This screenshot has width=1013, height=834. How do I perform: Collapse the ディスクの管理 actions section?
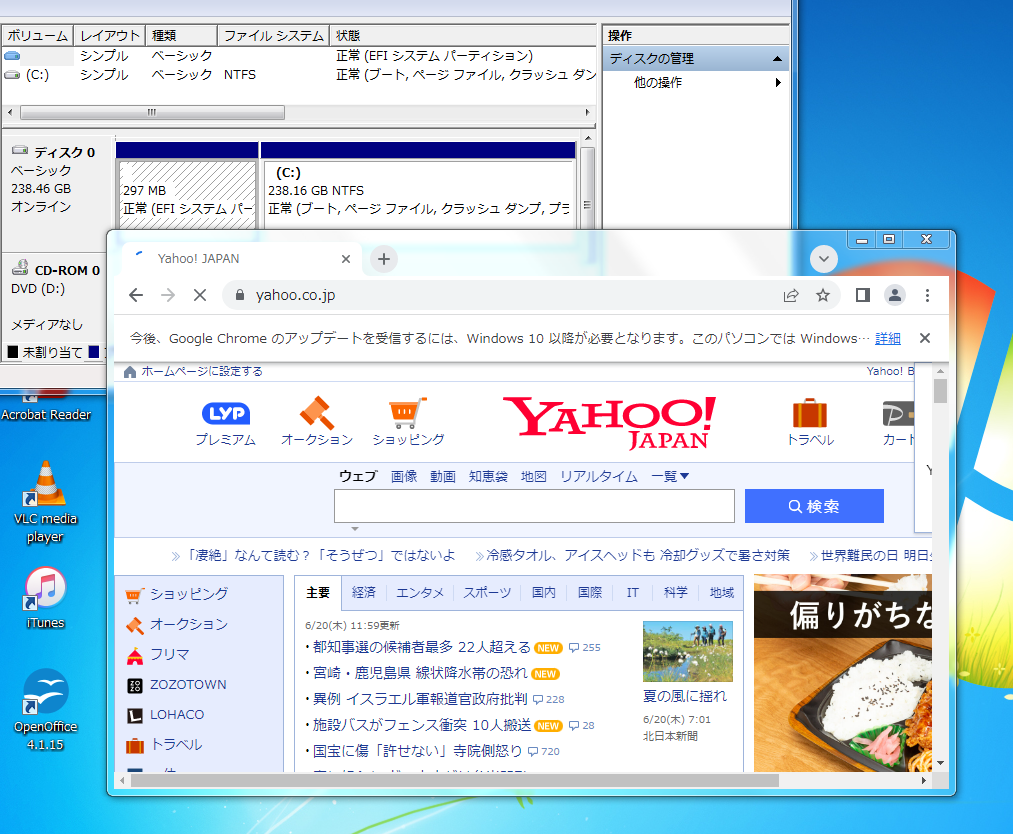coord(777,58)
